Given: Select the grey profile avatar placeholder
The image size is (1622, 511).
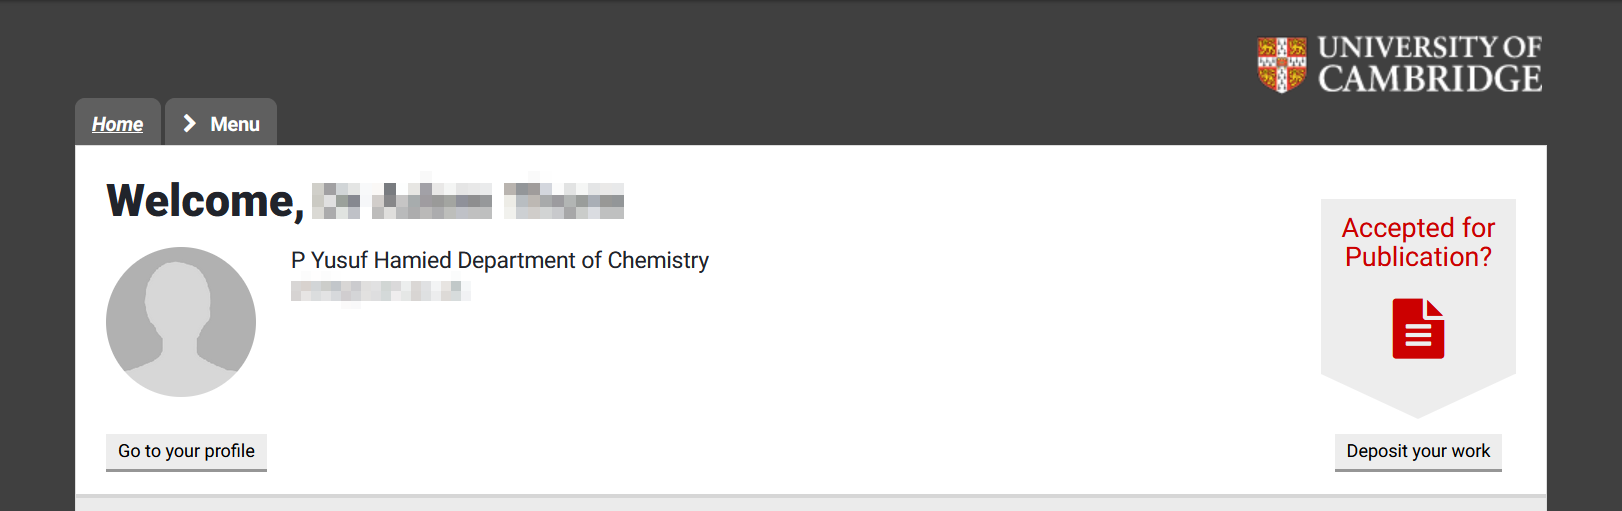Looking at the screenshot, I should pyautogui.click(x=181, y=322).
